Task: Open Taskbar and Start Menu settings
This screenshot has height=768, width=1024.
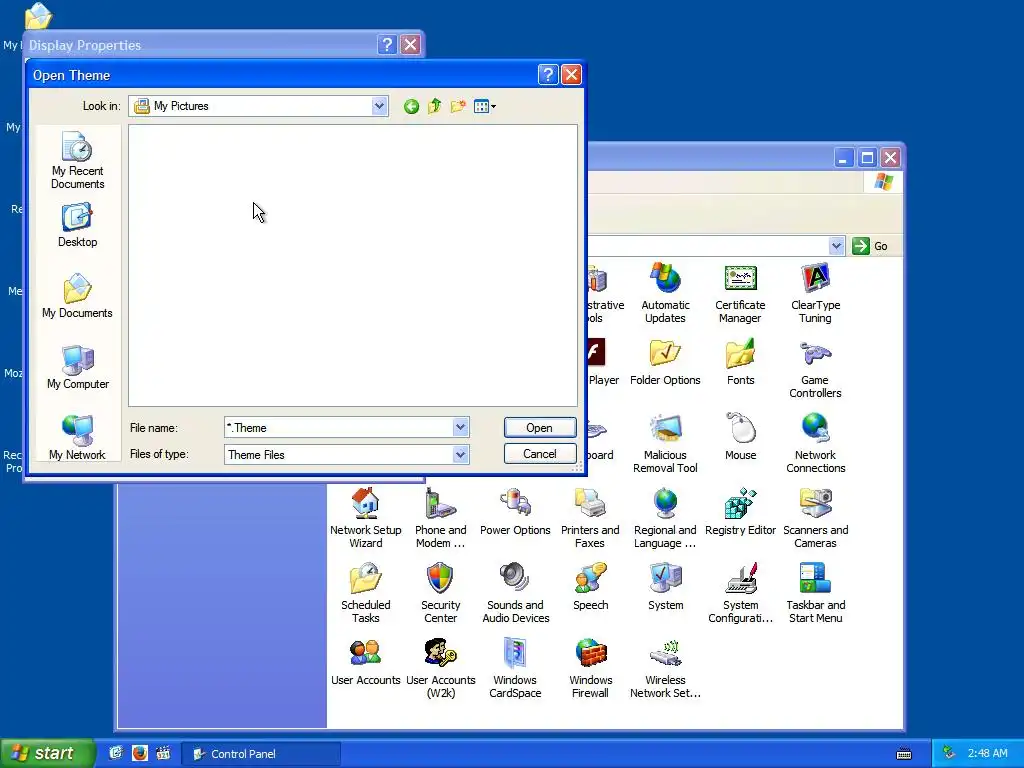Action: [815, 594]
